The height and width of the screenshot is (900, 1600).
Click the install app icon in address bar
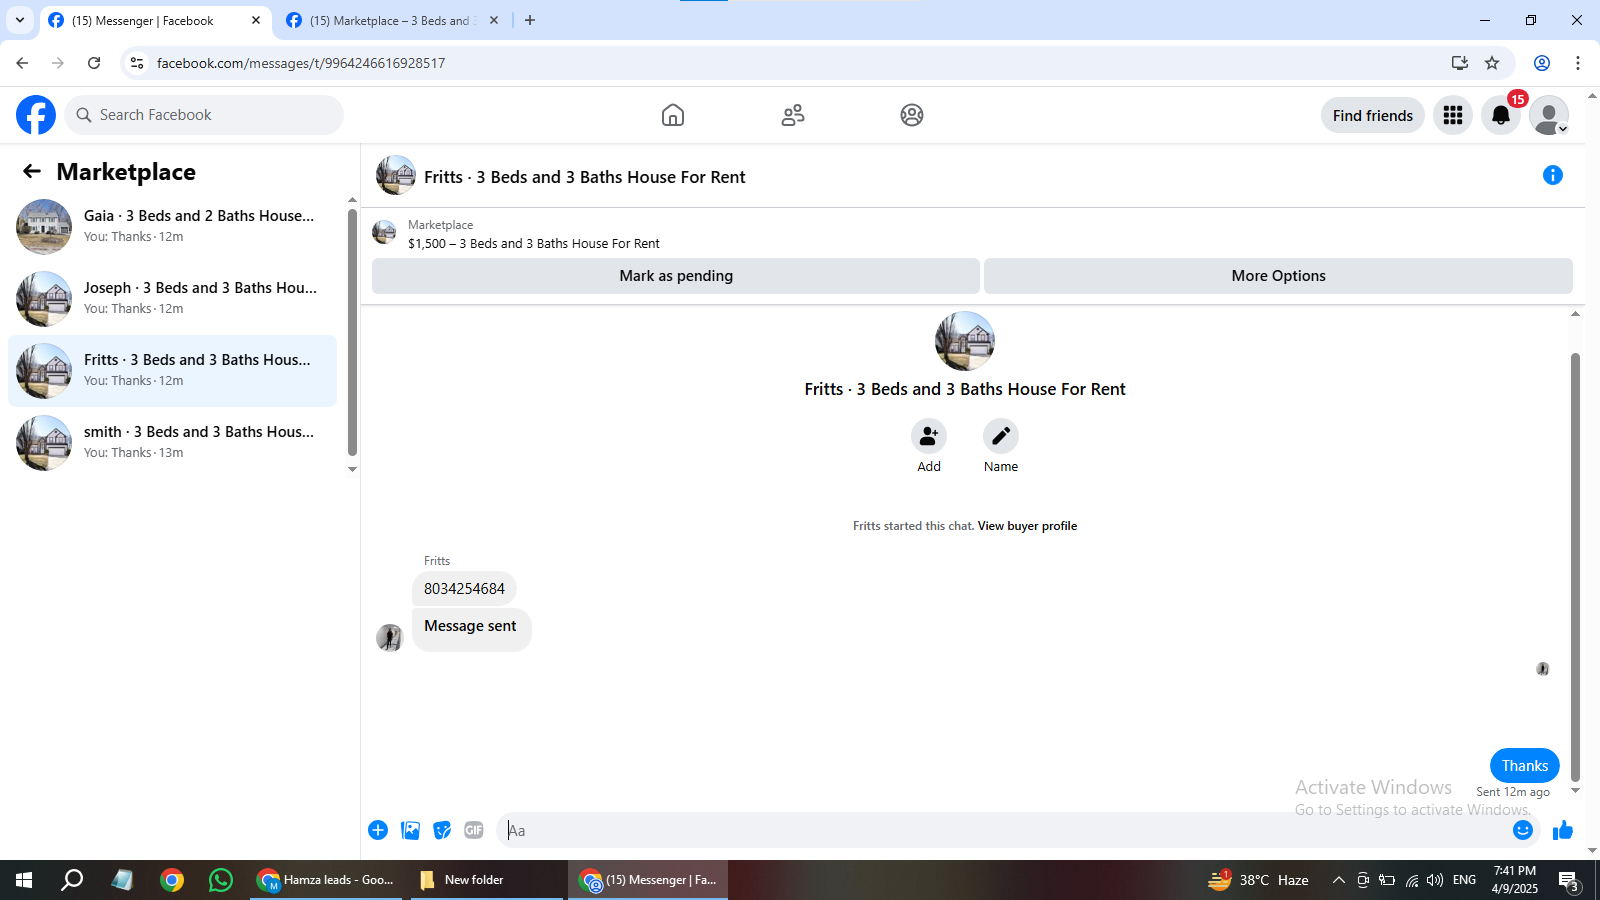click(x=1460, y=63)
